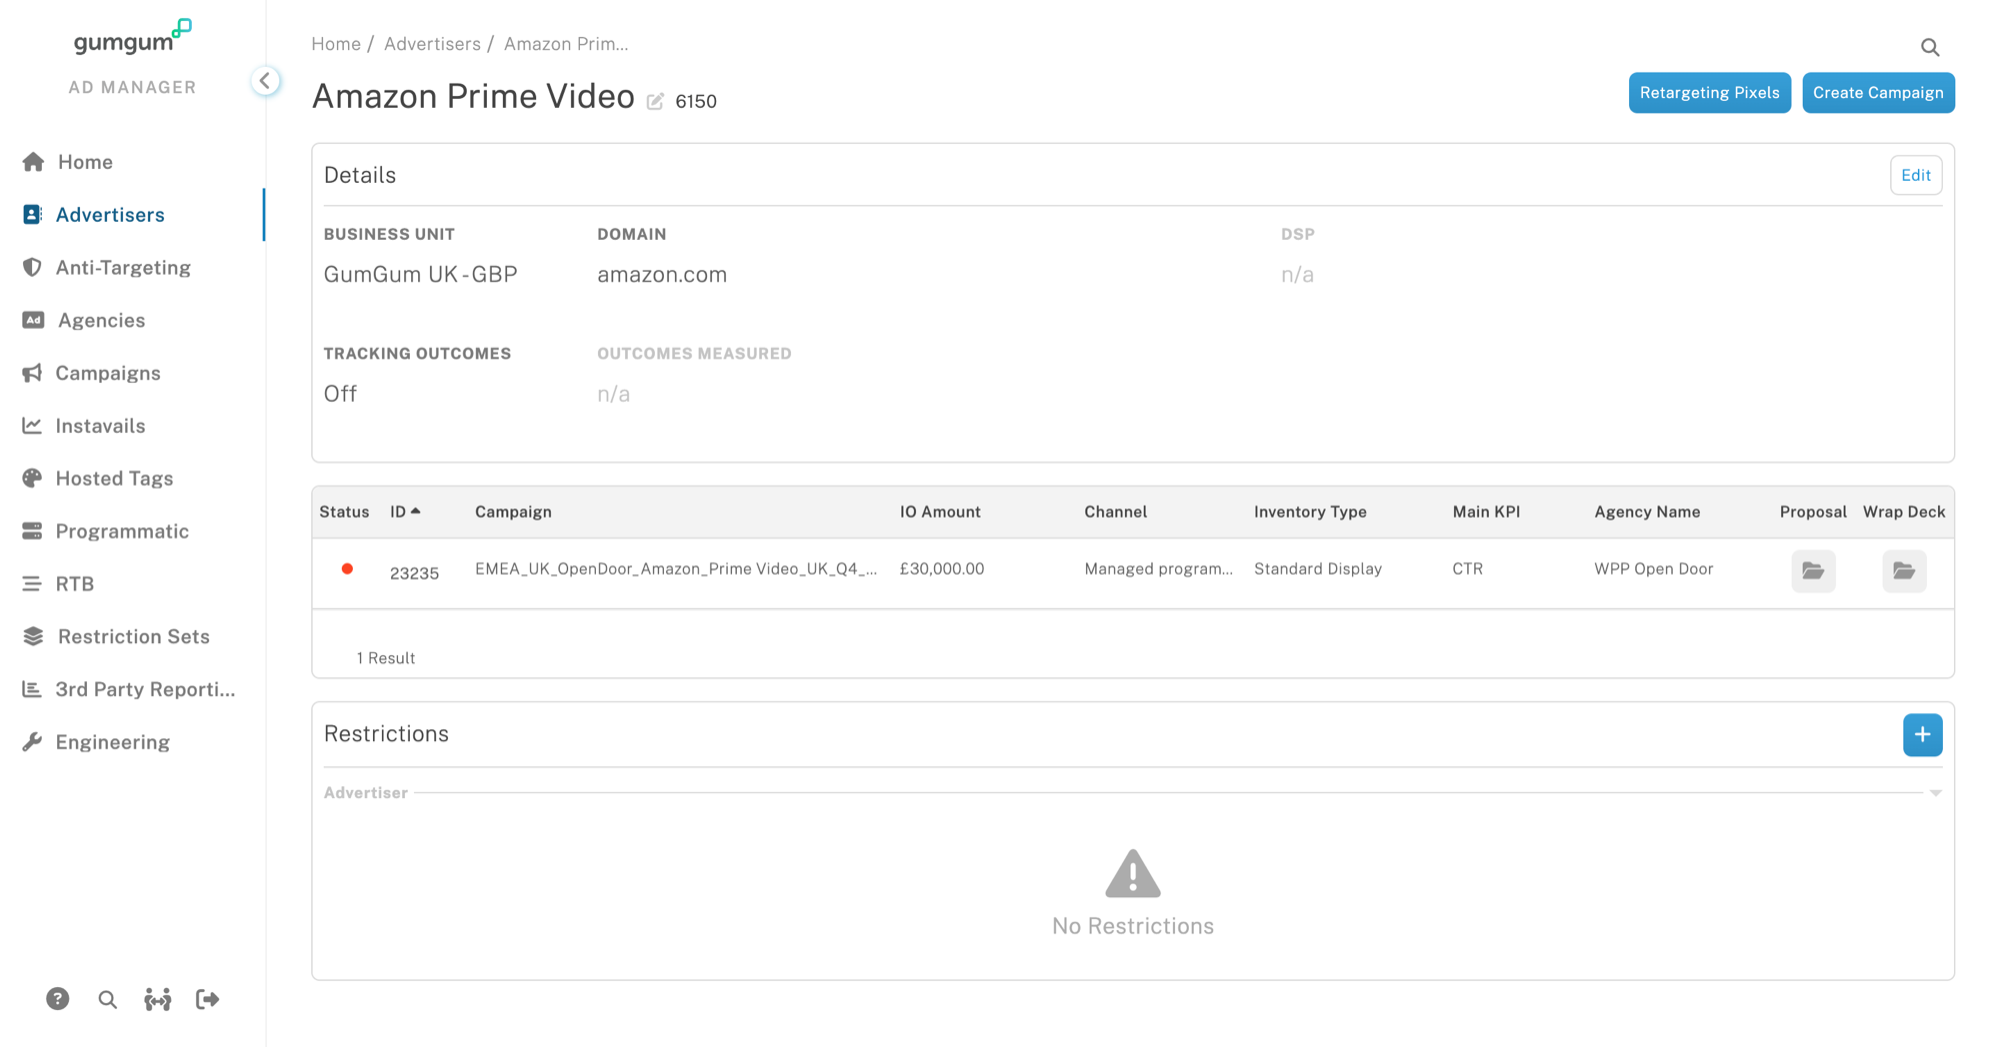2000x1047 pixels.
Task: Open the Proposal folder for campaign 23235
Action: [x=1813, y=571]
